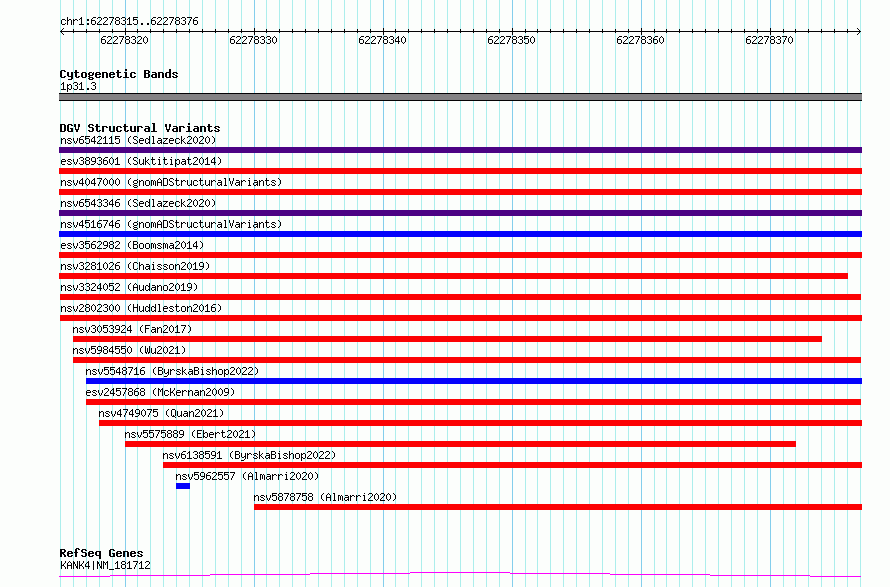
Task: Click the 62278320 ruler position
Action: (x=124, y=40)
